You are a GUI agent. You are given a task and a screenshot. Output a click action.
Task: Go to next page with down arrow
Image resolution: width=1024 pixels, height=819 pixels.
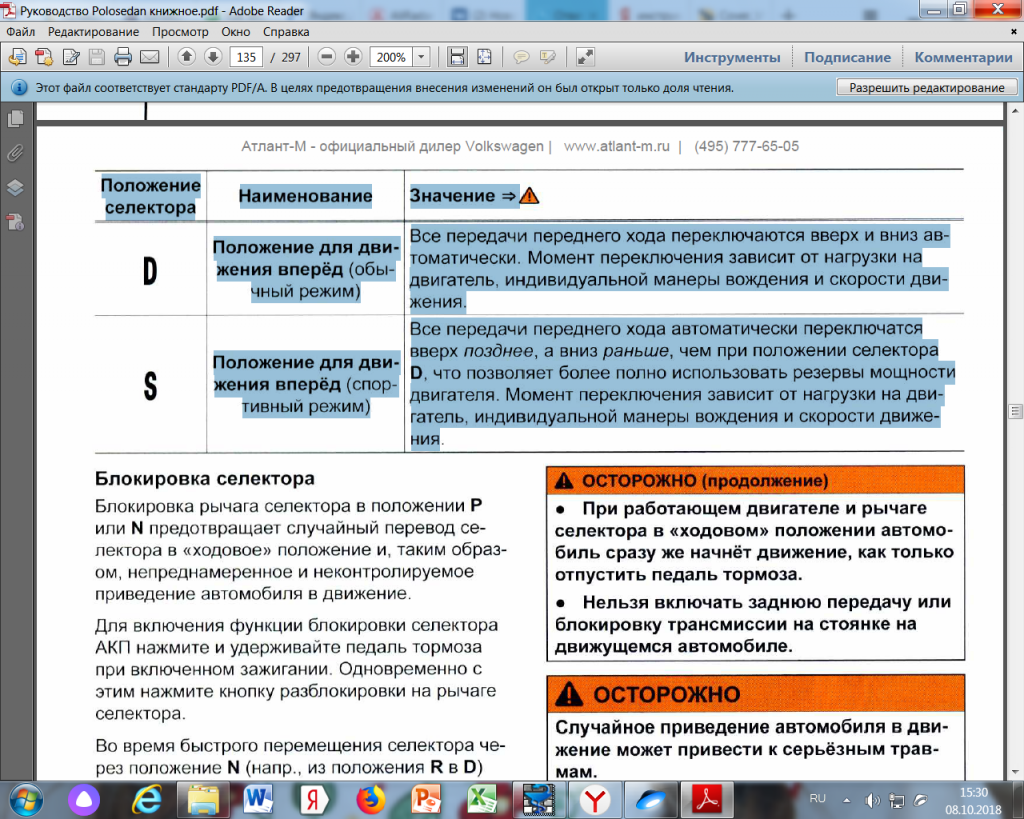pos(212,57)
